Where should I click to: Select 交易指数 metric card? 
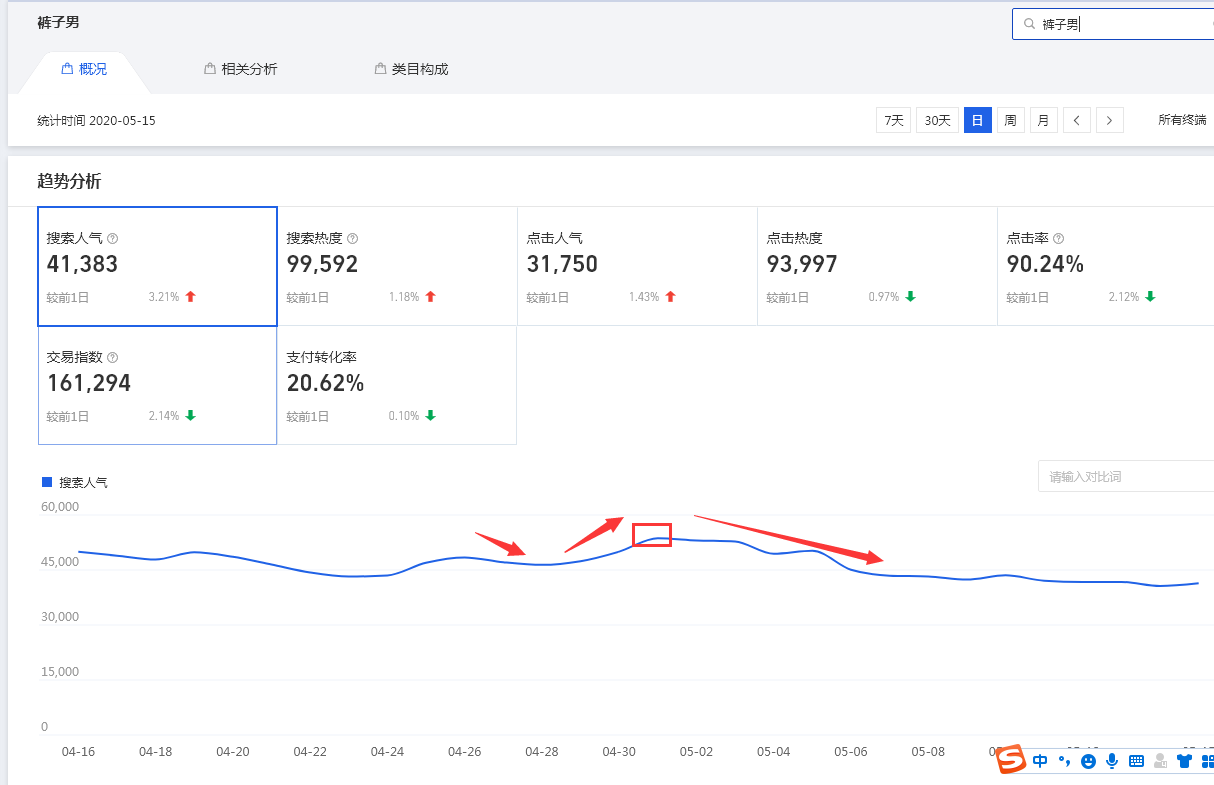point(157,385)
